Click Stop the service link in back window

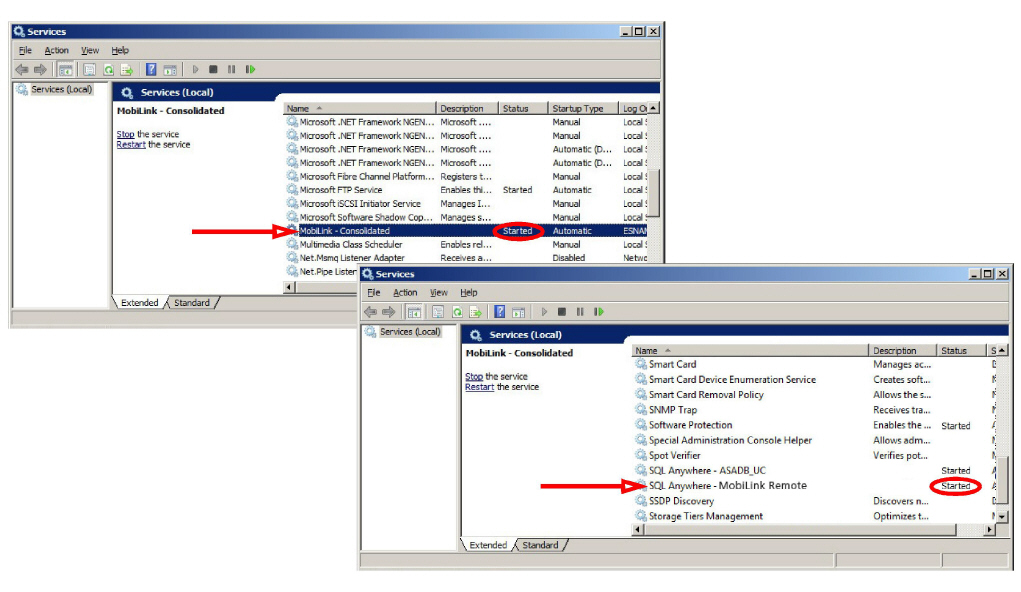(125, 134)
